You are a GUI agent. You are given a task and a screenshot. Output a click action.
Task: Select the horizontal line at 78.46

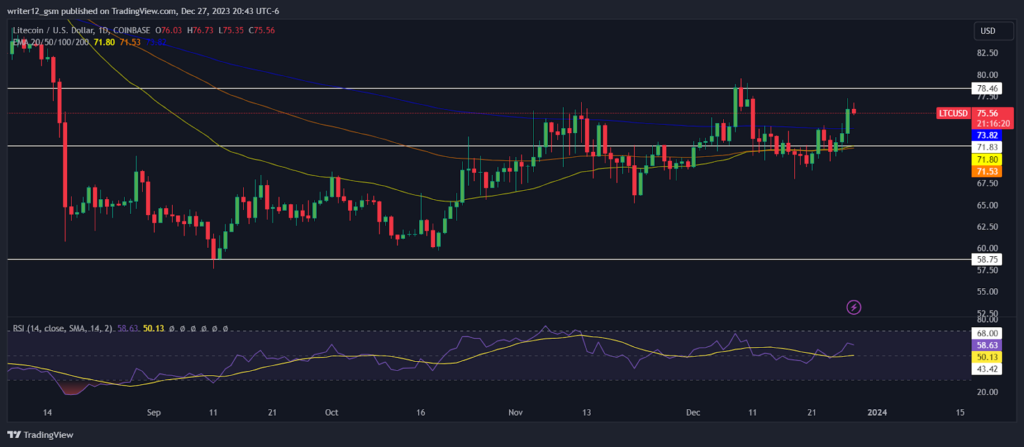point(488,88)
